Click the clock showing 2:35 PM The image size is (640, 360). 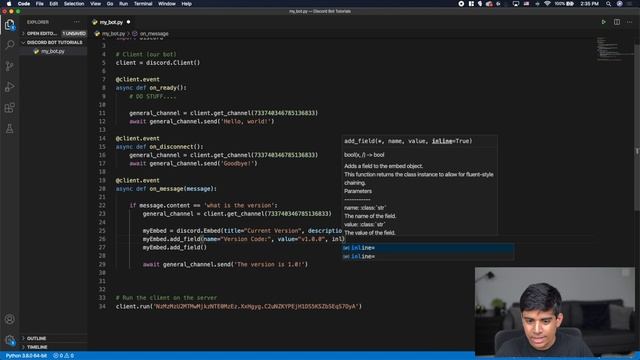(589, 4)
